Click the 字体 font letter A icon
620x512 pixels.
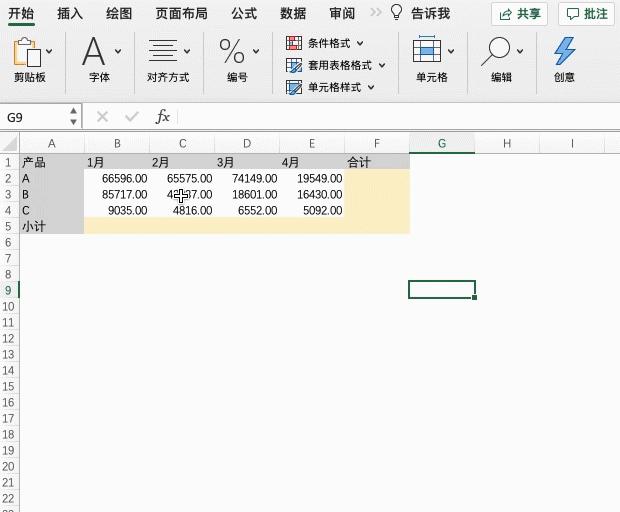tap(94, 51)
